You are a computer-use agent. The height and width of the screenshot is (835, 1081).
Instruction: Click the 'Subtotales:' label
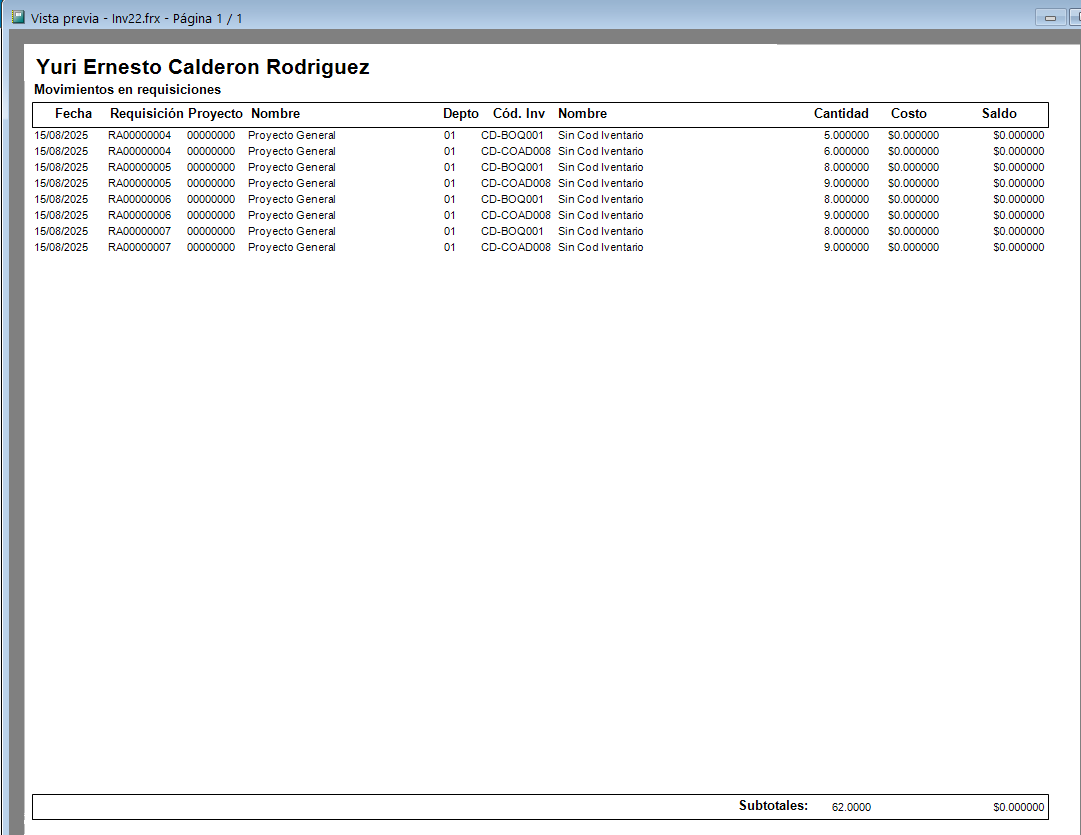pyautogui.click(x=774, y=805)
